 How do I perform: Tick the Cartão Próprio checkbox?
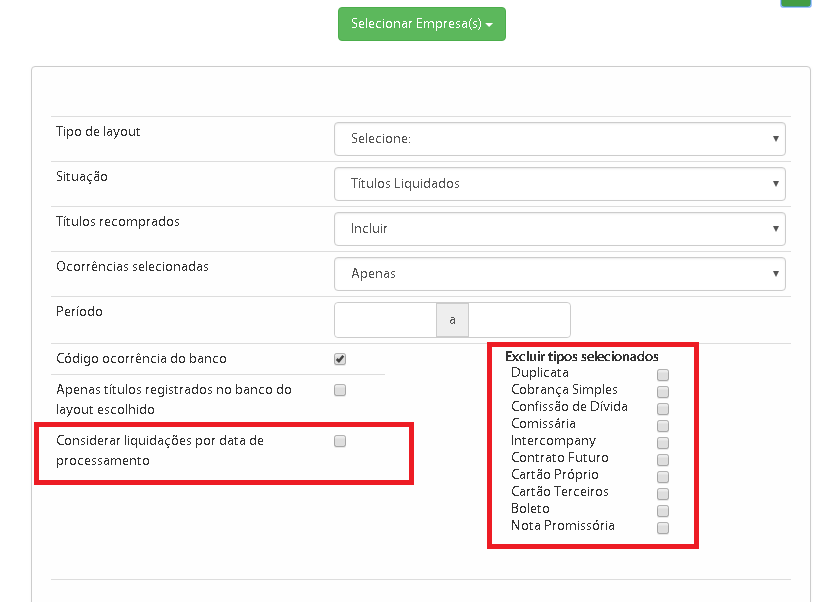(x=663, y=477)
